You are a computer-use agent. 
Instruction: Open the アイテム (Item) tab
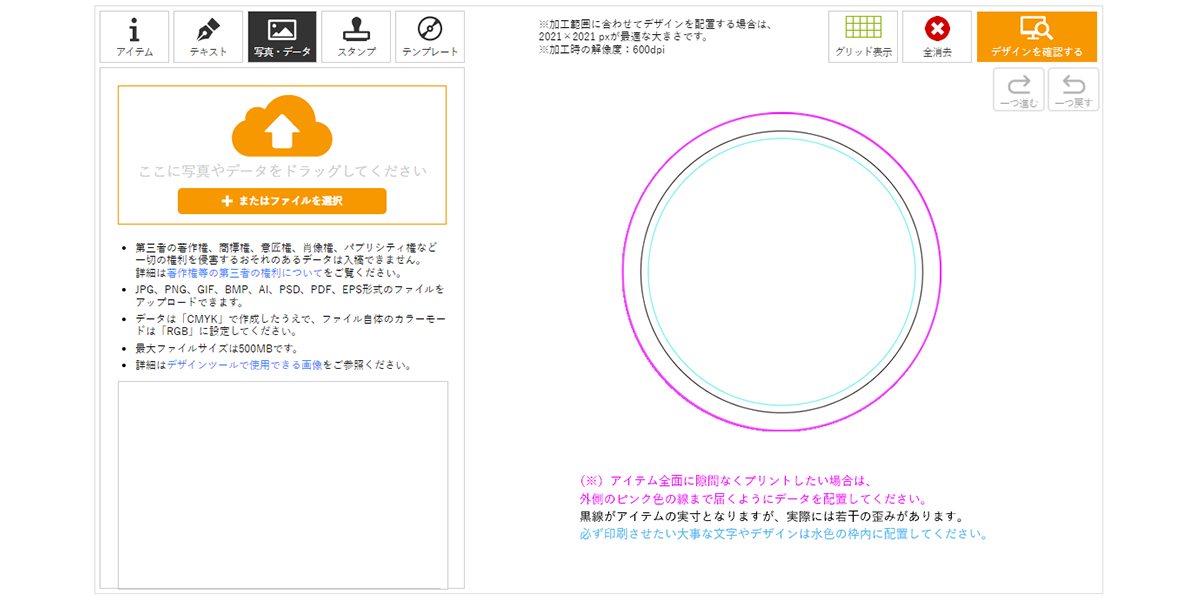[134, 37]
